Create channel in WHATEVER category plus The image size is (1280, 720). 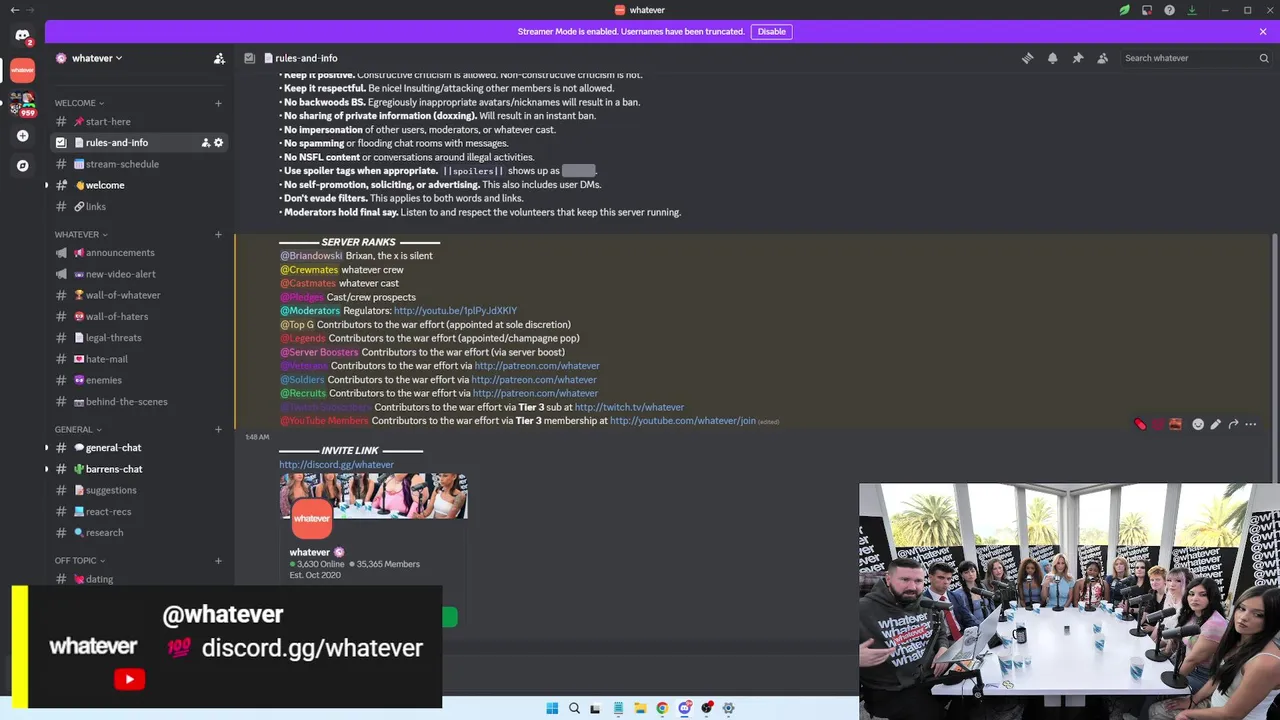click(218, 235)
